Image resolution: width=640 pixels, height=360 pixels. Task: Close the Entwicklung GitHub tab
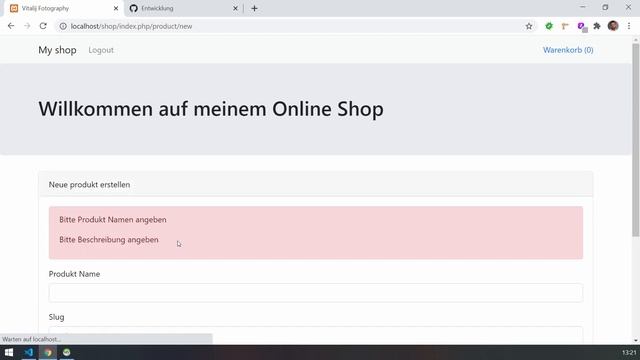pos(235,8)
